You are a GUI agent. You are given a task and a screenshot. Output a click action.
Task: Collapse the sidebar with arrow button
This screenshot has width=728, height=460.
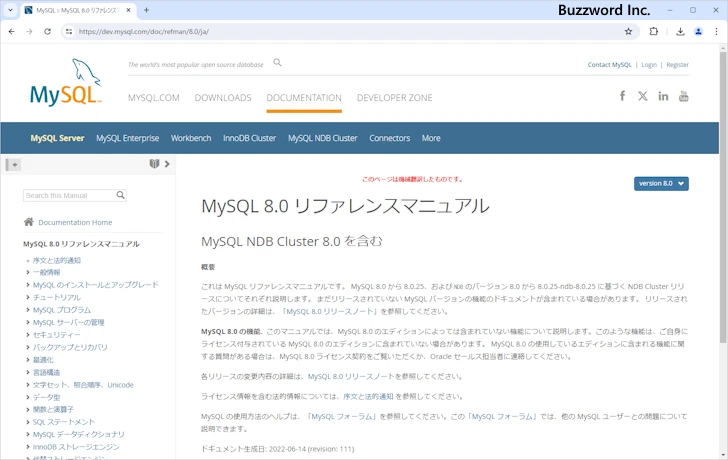click(x=13, y=164)
